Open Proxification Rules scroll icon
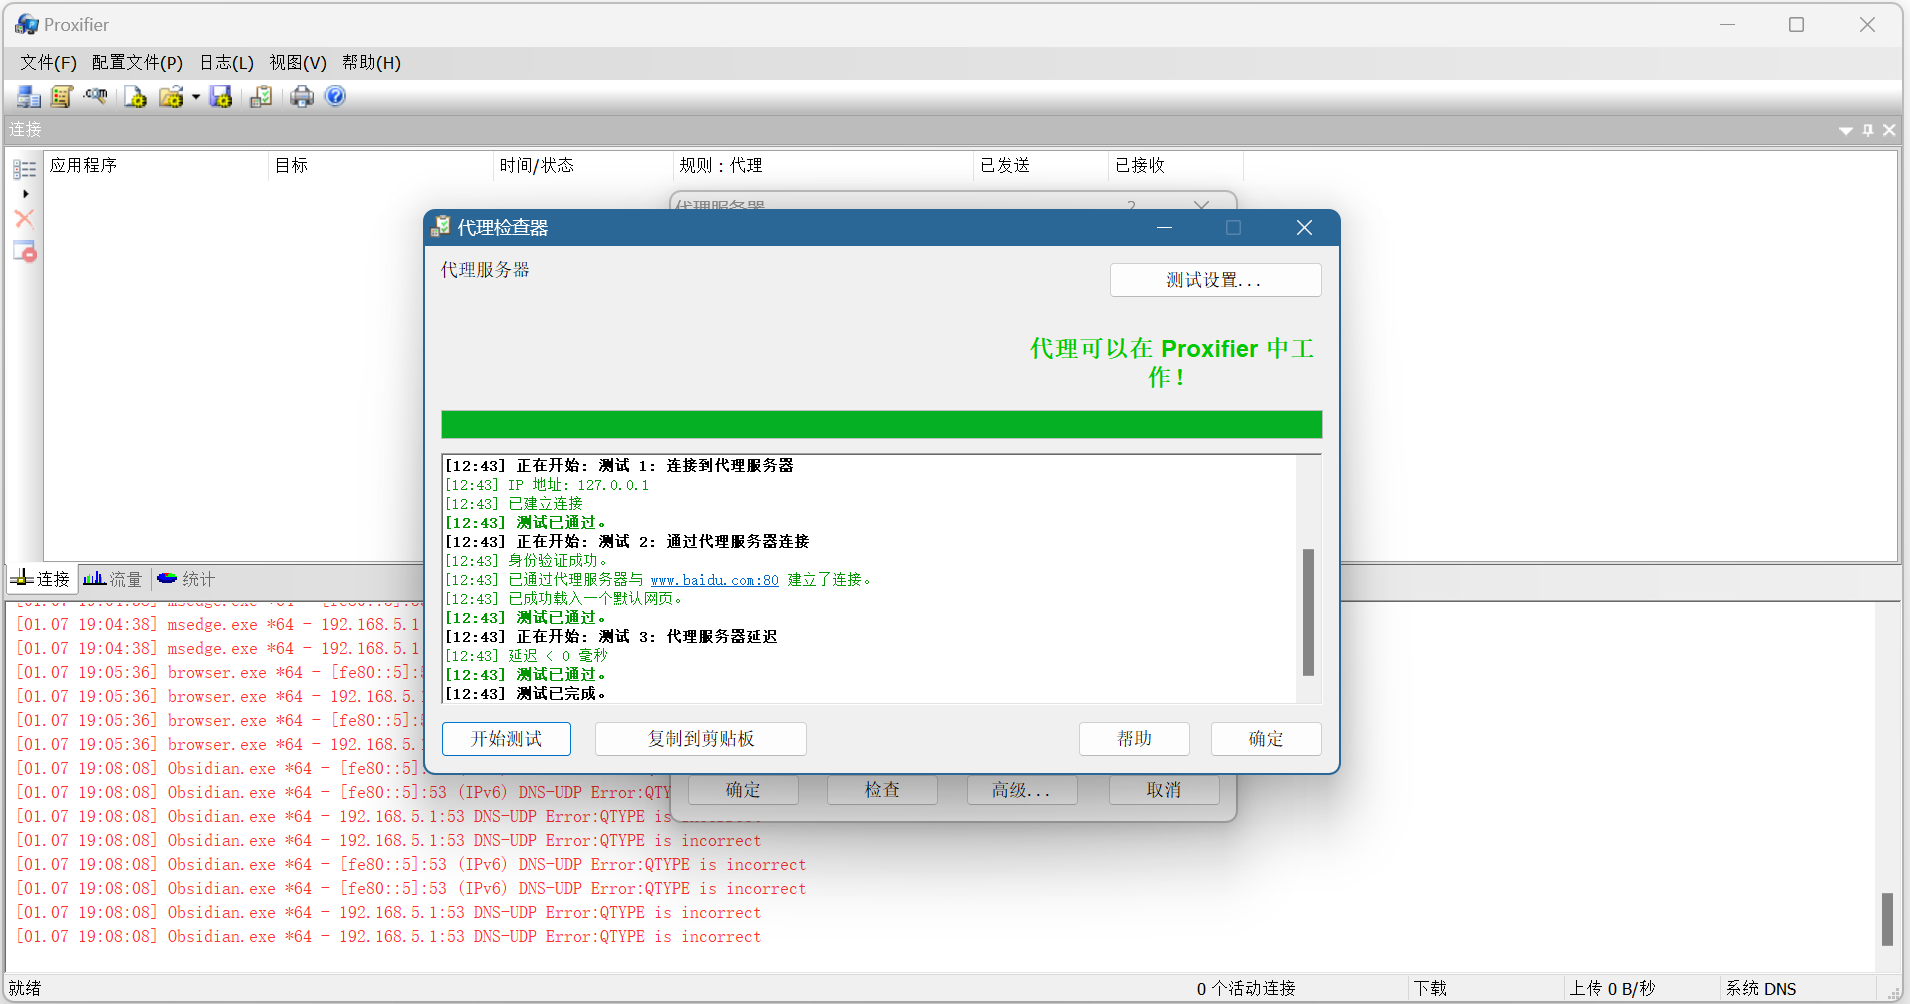The width and height of the screenshot is (1910, 1004). [61, 97]
